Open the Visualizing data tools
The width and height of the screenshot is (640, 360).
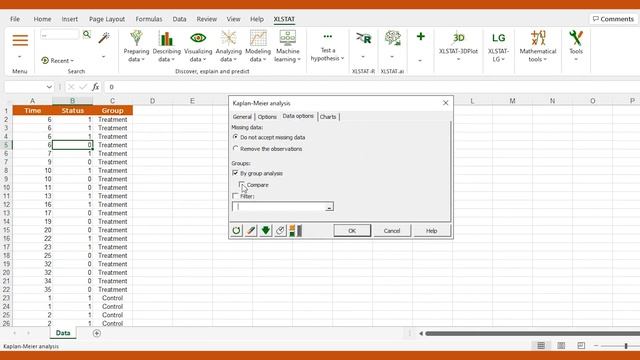(x=198, y=47)
